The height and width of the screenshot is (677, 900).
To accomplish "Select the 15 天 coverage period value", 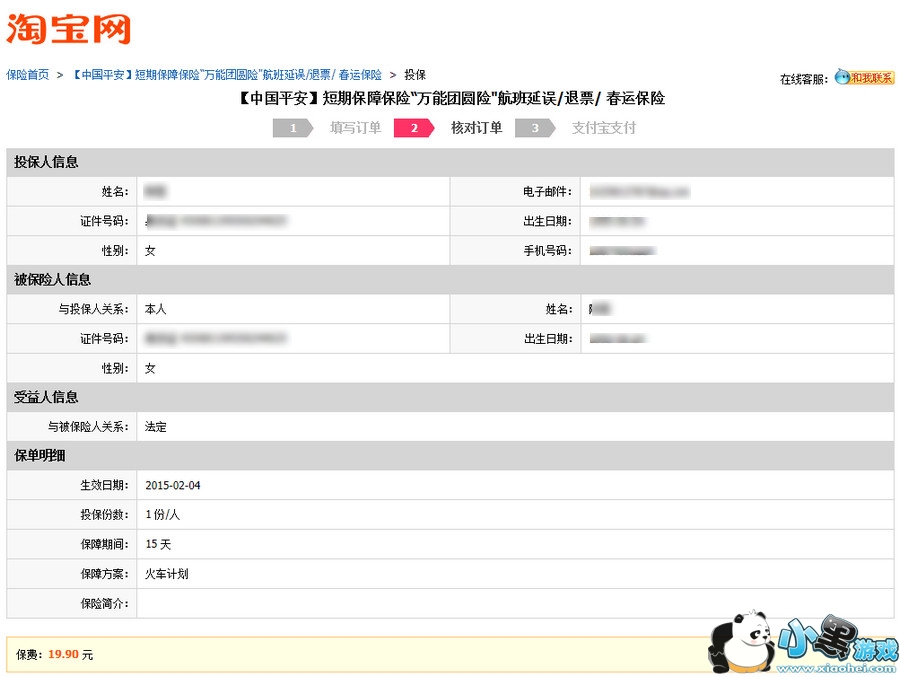I will pos(158,544).
